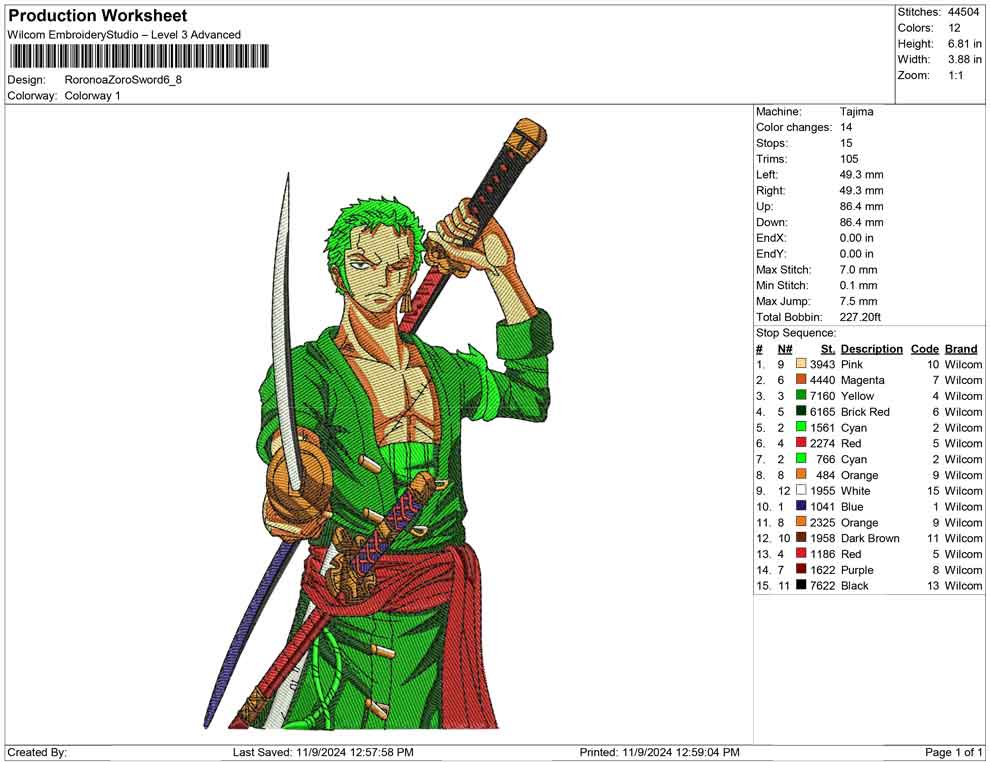Click the Page 1 of 1 indicator
990x762 pixels.
pos(954,752)
